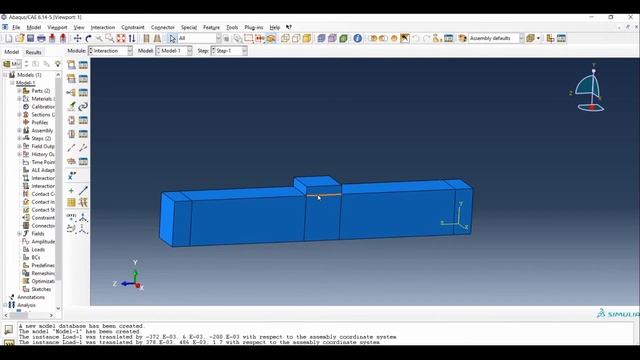Select the Pan View tool
Image resolution: width=640 pixels, height=360 pixels.
pyautogui.click(x=77, y=38)
